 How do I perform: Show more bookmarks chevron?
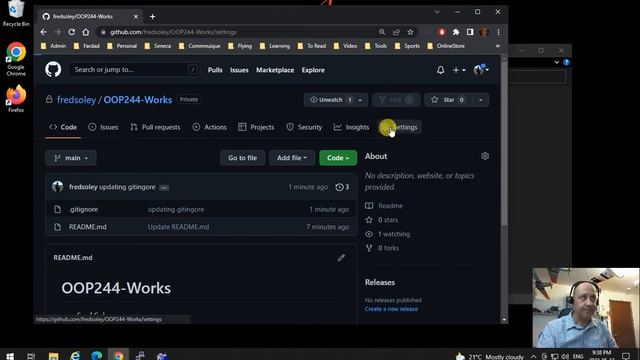[498, 46]
